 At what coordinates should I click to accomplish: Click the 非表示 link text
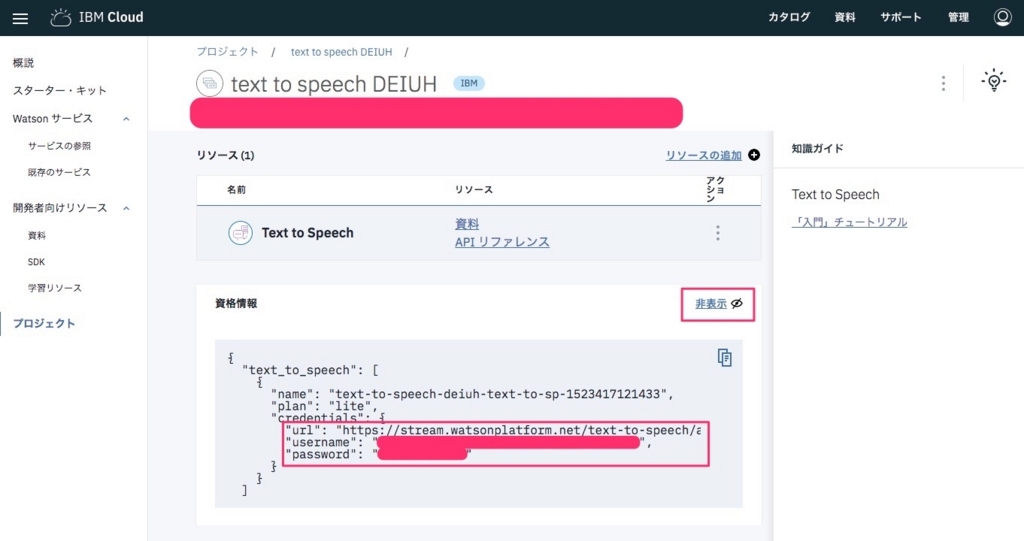(711, 303)
